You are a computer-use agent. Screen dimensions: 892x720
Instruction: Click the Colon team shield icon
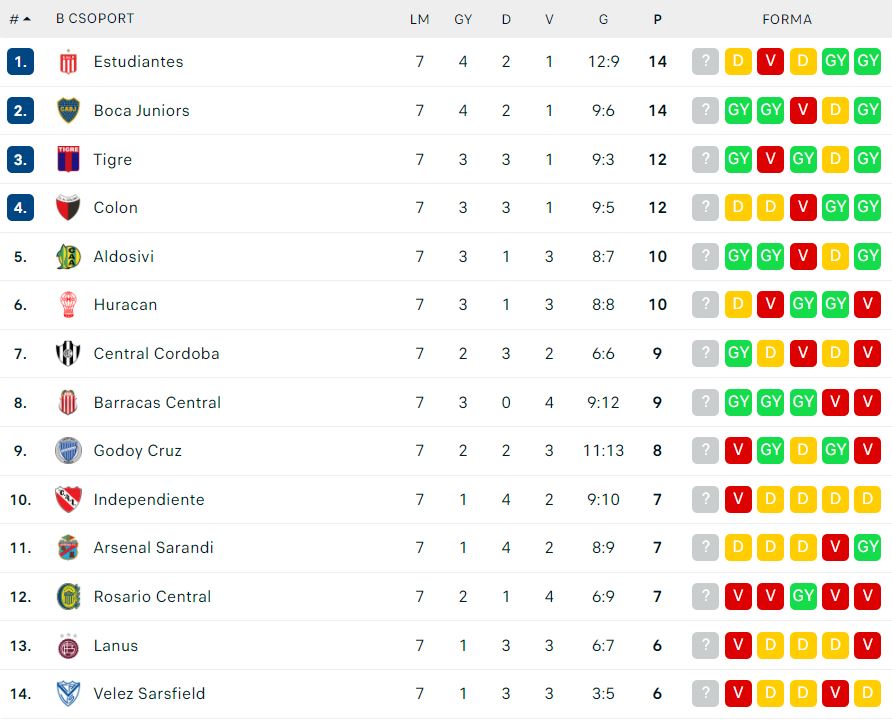pos(68,208)
